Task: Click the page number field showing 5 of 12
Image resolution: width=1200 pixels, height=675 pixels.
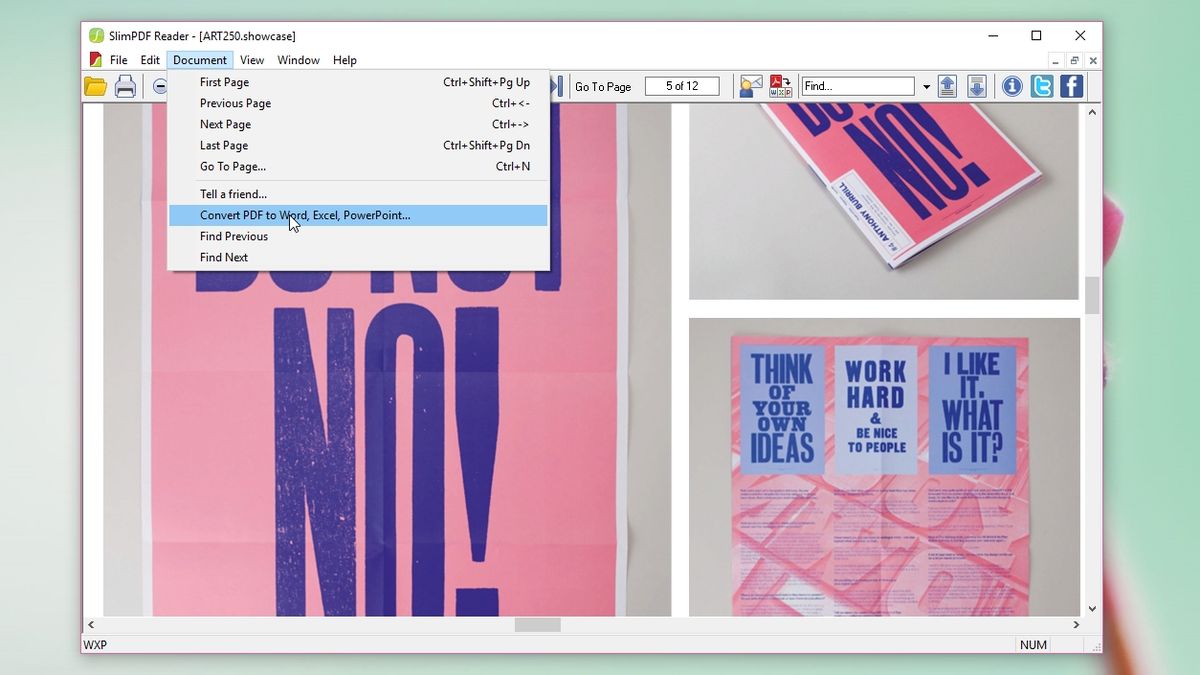Action: [682, 86]
